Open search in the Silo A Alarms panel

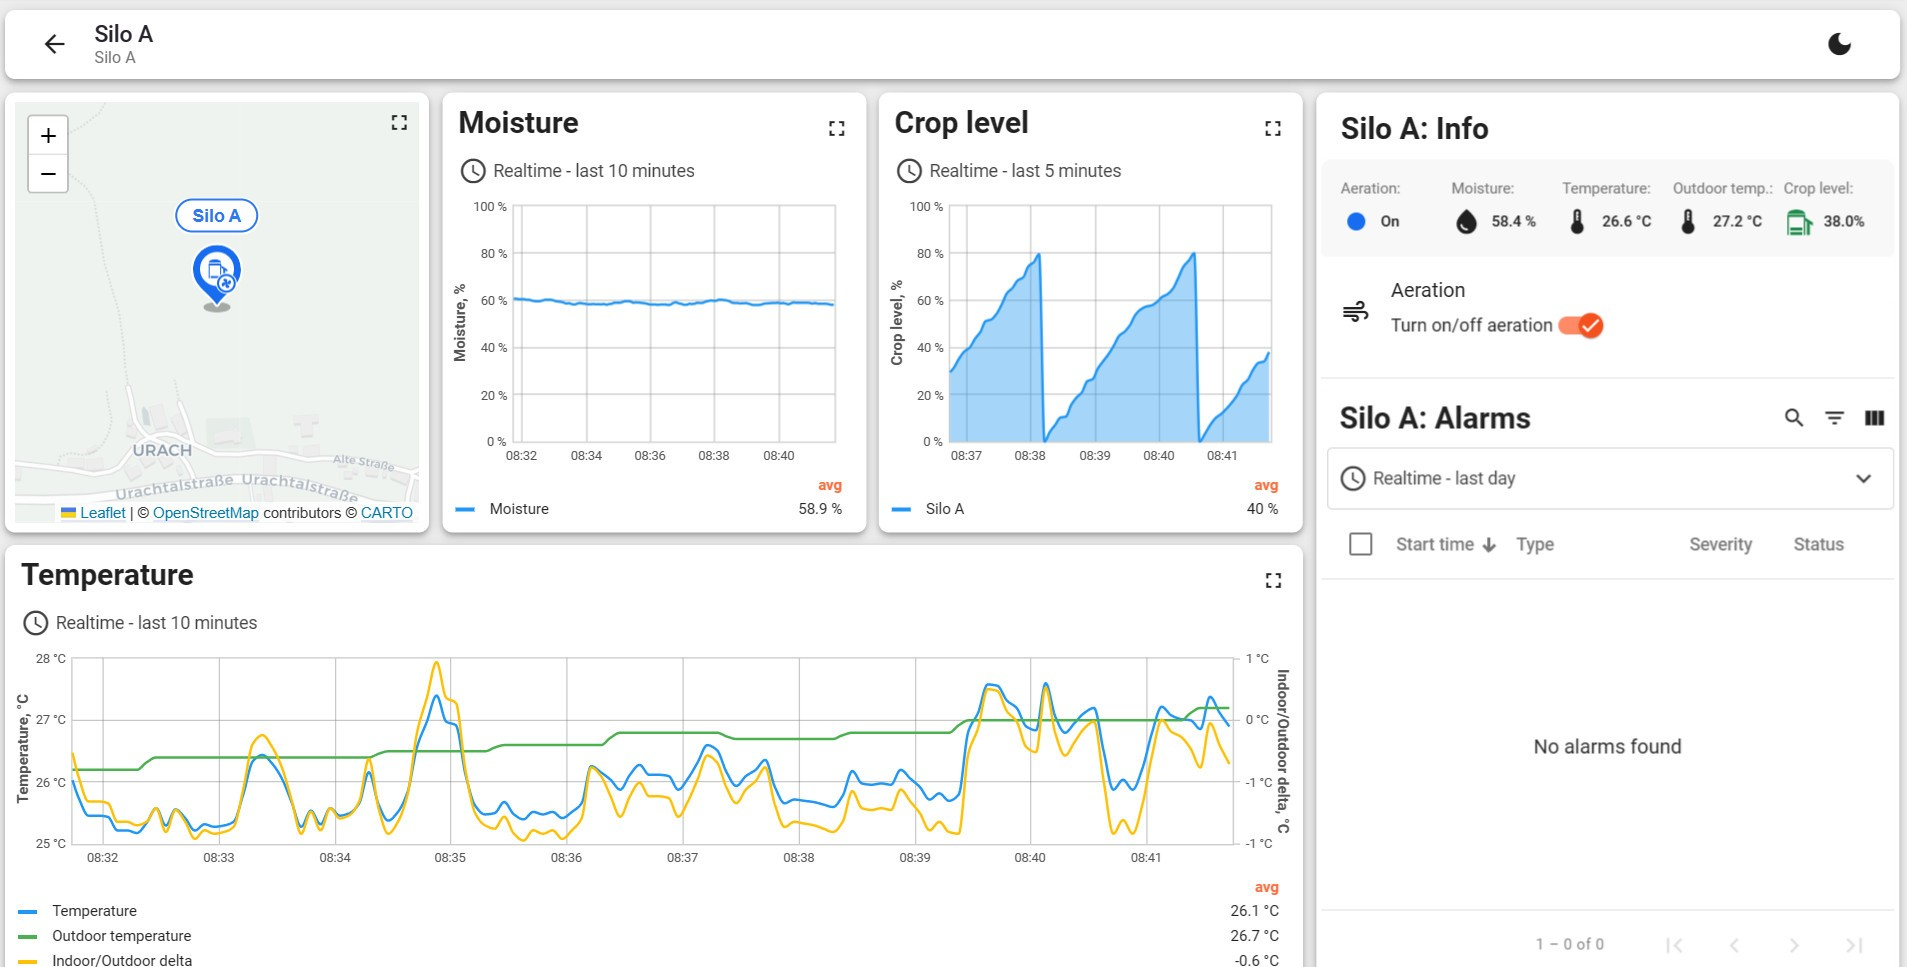[x=1794, y=418]
